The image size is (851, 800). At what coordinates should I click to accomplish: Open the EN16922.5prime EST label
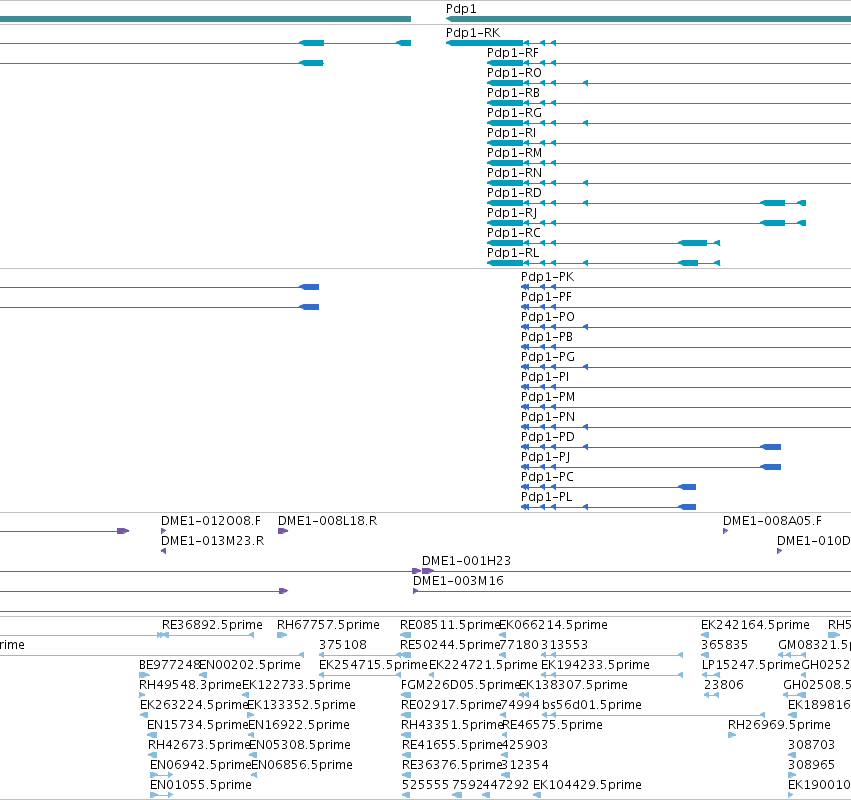click(x=299, y=726)
